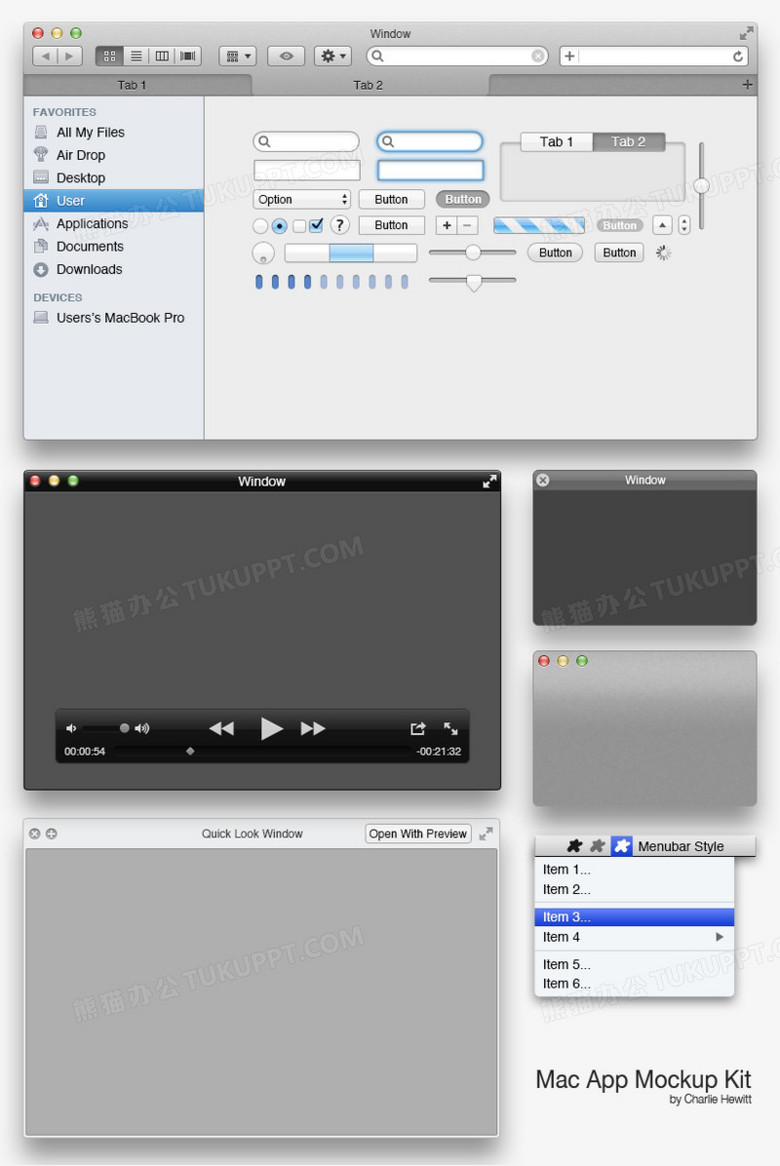Click the highlighted blue puzzle menubar icon
Image resolution: width=780 pixels, height=1166 pixels.
(622, 845)
